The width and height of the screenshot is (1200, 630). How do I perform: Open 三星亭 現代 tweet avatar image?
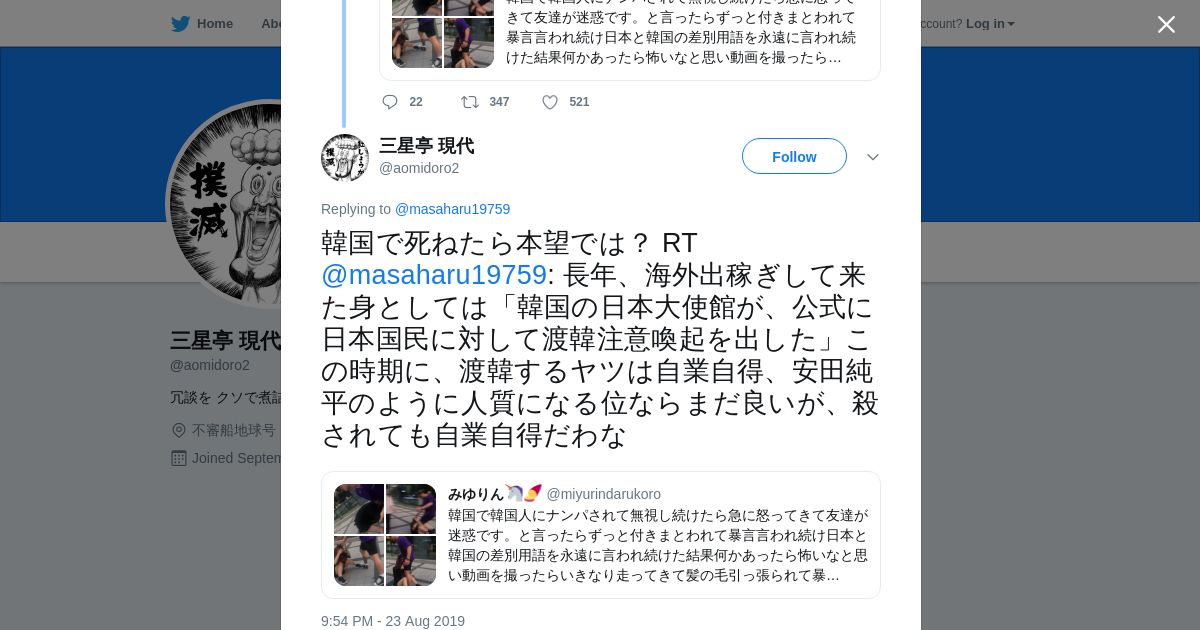tap(345, 158)
